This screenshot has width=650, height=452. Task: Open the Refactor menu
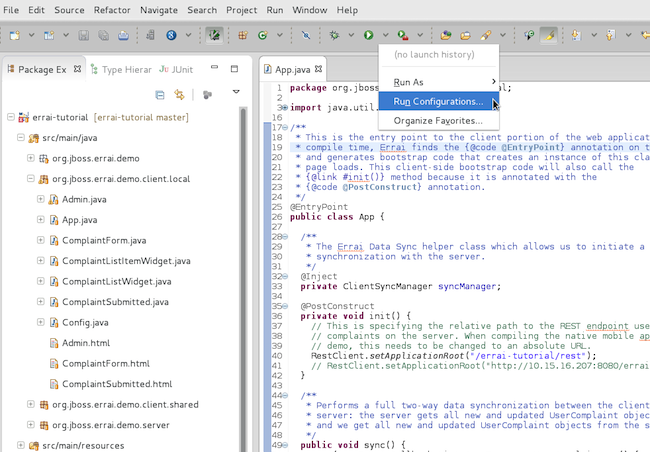(x=111, y=10)
